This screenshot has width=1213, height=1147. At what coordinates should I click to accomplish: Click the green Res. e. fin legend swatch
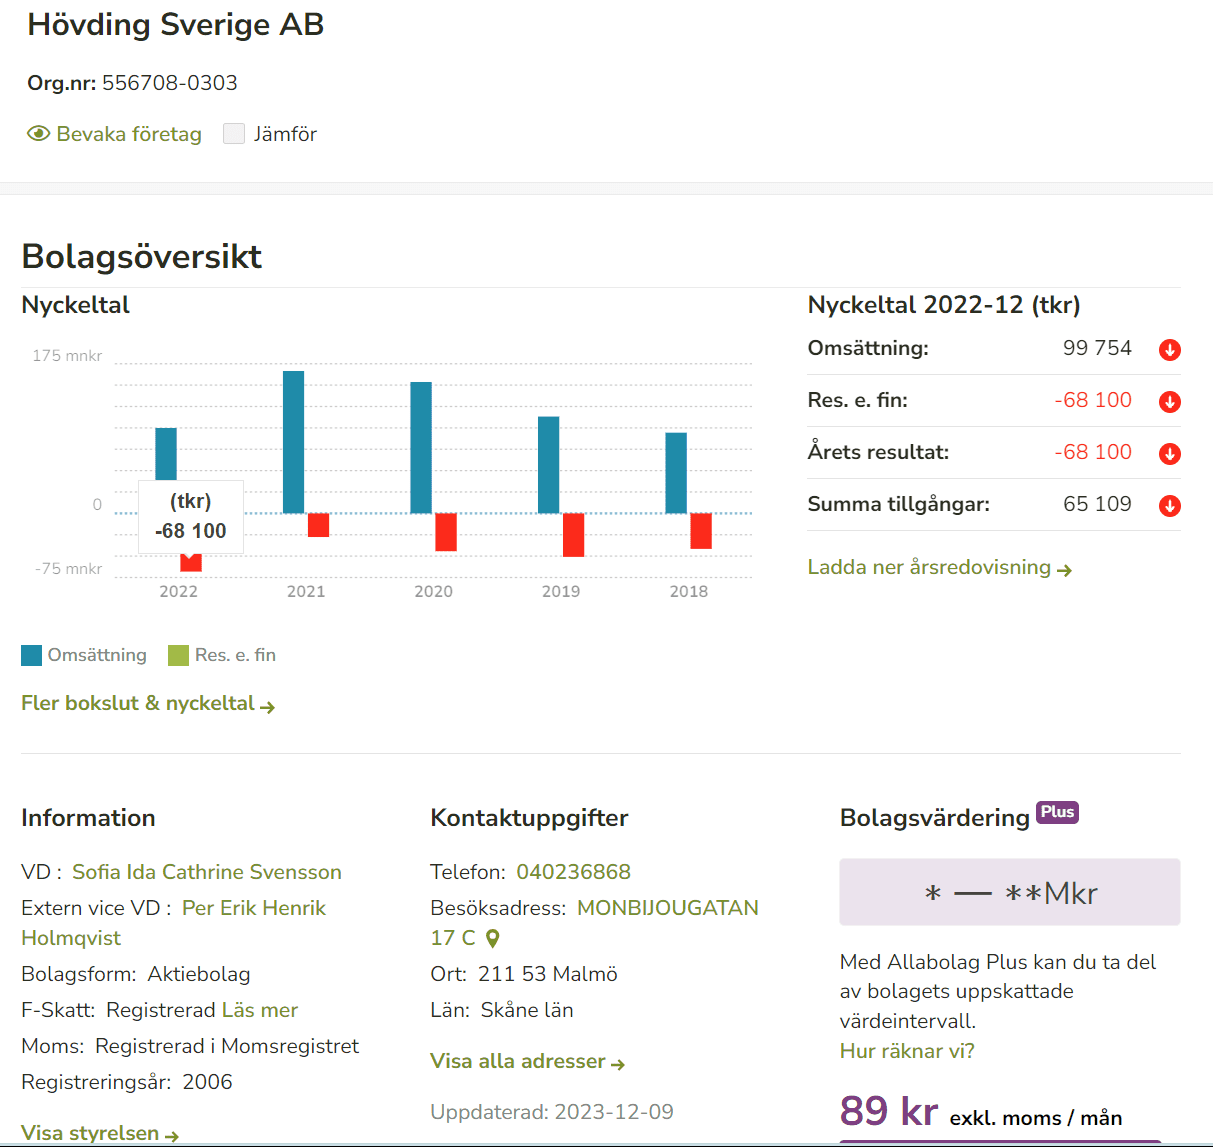click(178, 656)
